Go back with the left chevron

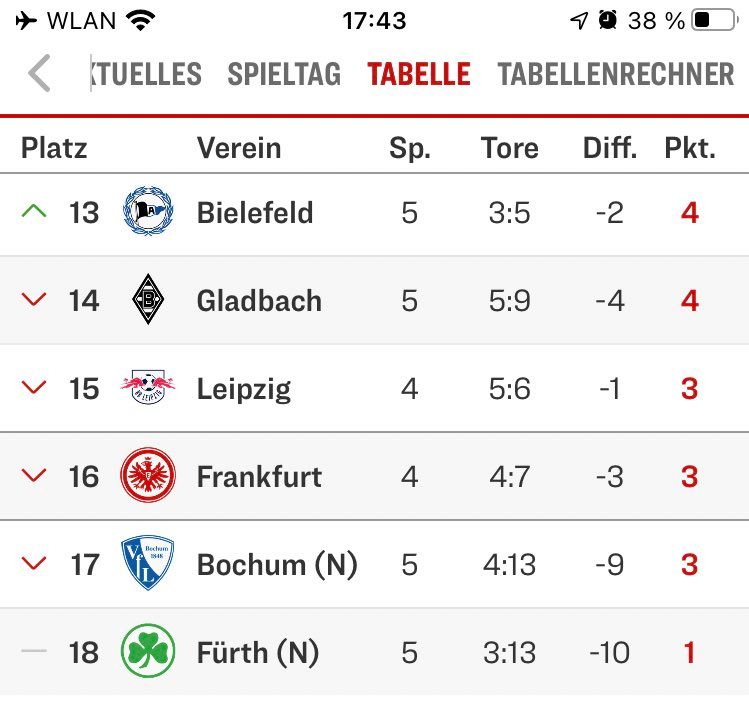click(x=39, y=74)
